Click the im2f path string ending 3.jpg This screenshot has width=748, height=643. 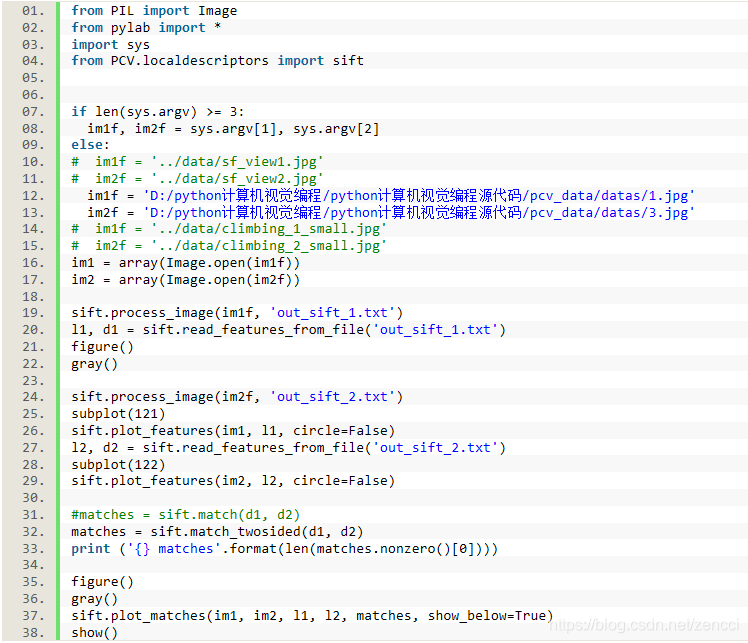(419, 212)
